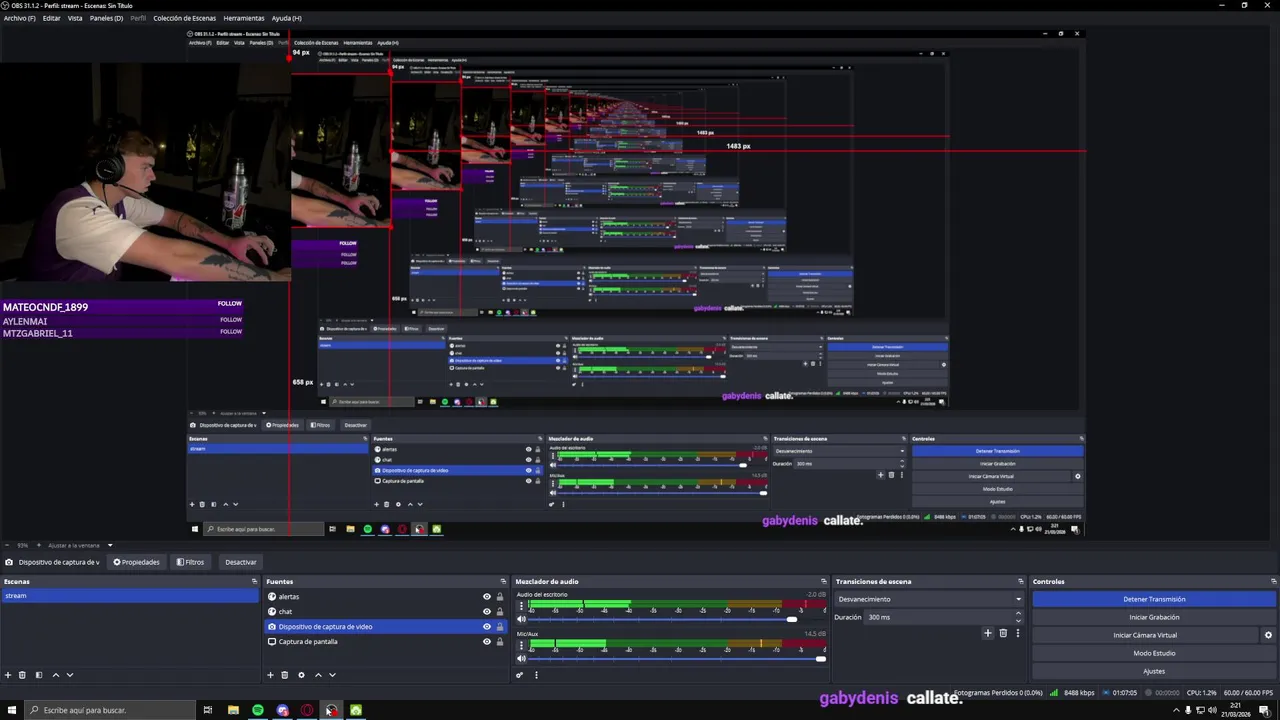The image size is (1280, 720).
Task: Toggle lock on chat source
Action: point(500,612)
